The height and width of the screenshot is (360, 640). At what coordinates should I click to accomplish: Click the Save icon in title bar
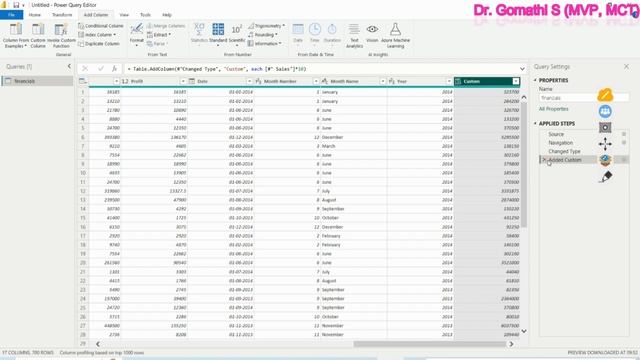click(x=16, y=5)
